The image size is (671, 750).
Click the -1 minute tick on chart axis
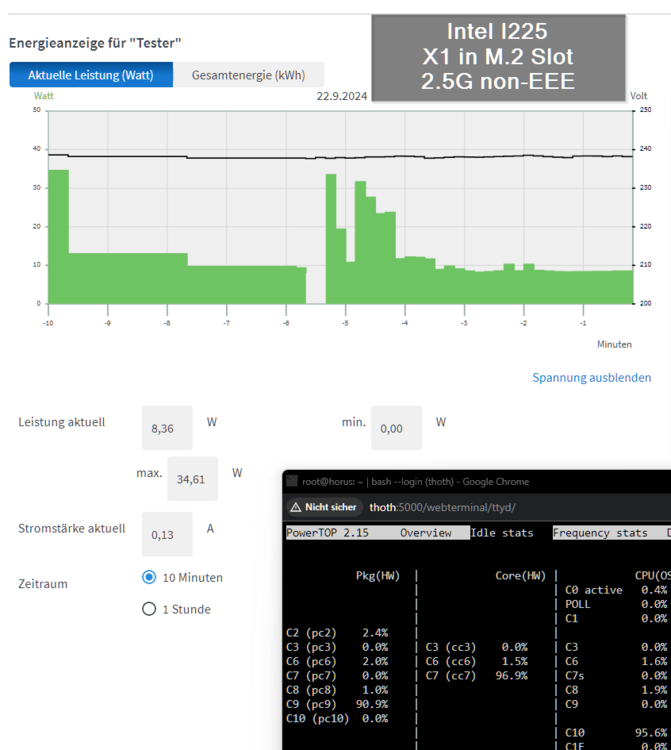point(583,323)
